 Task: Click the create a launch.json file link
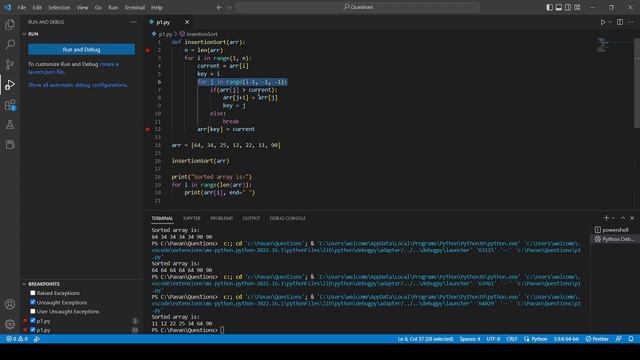[73, 68]
